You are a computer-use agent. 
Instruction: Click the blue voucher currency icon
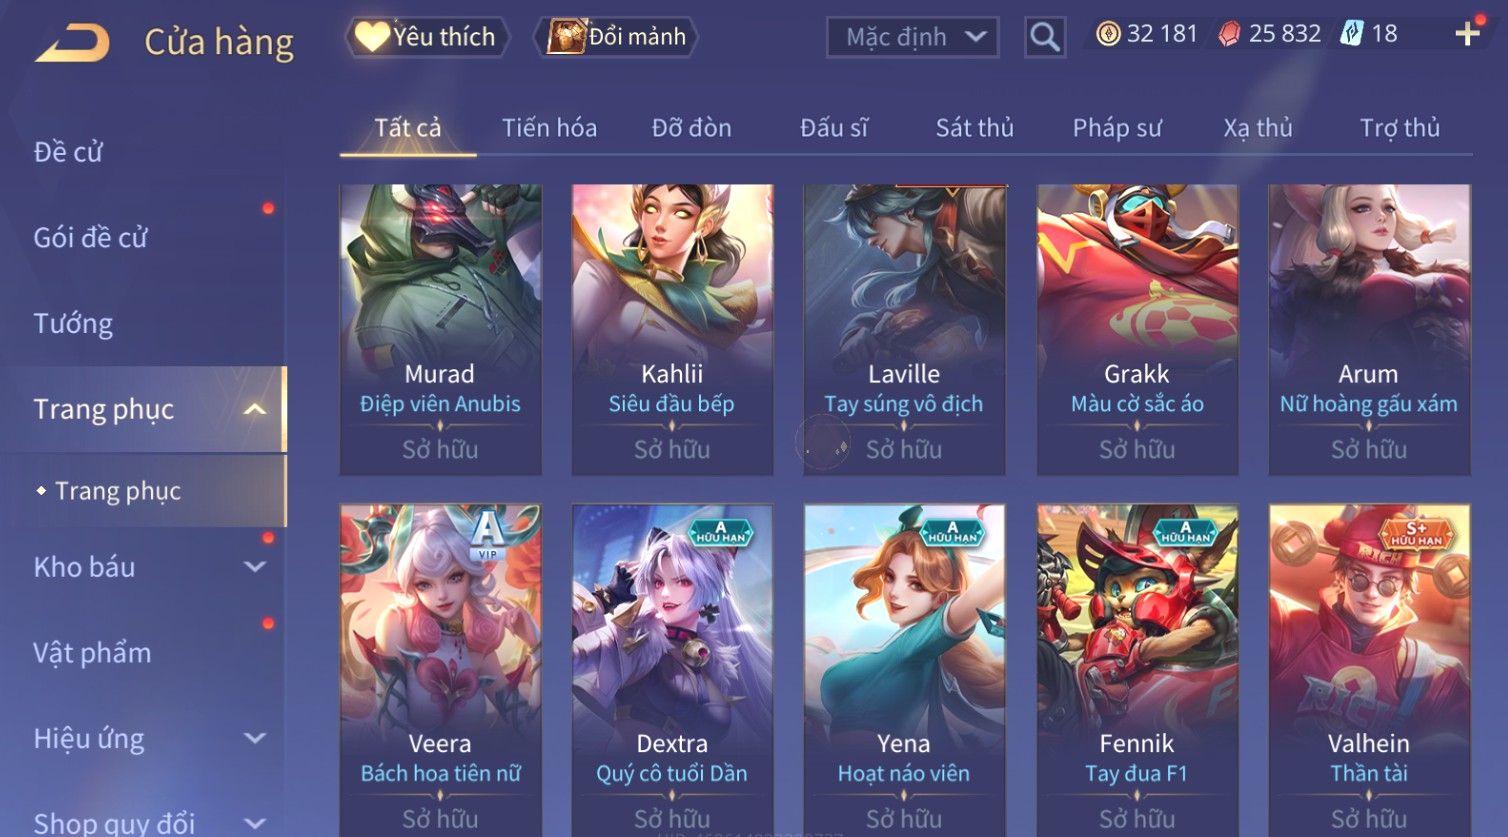coord(1352,34)
